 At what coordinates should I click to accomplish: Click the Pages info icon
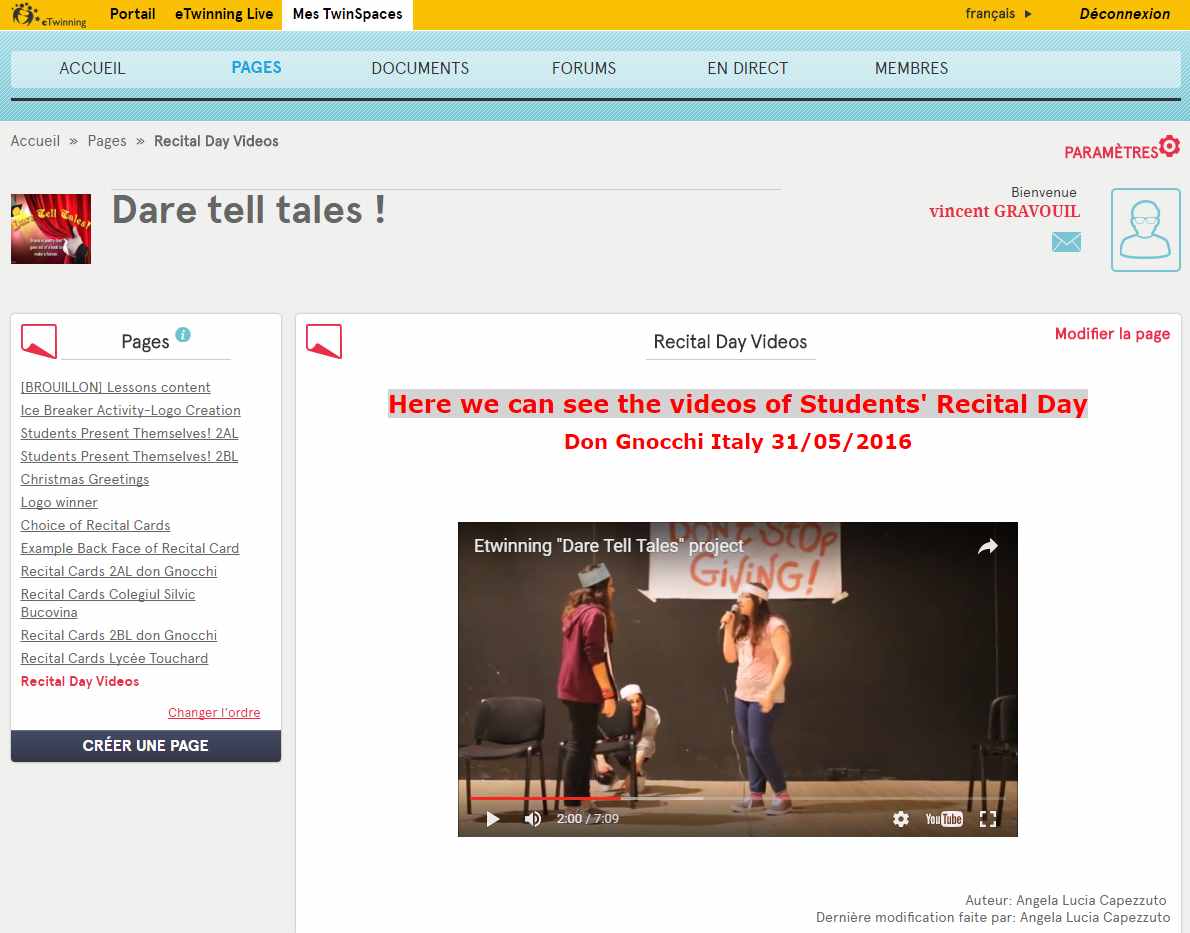tap(183, 335)
